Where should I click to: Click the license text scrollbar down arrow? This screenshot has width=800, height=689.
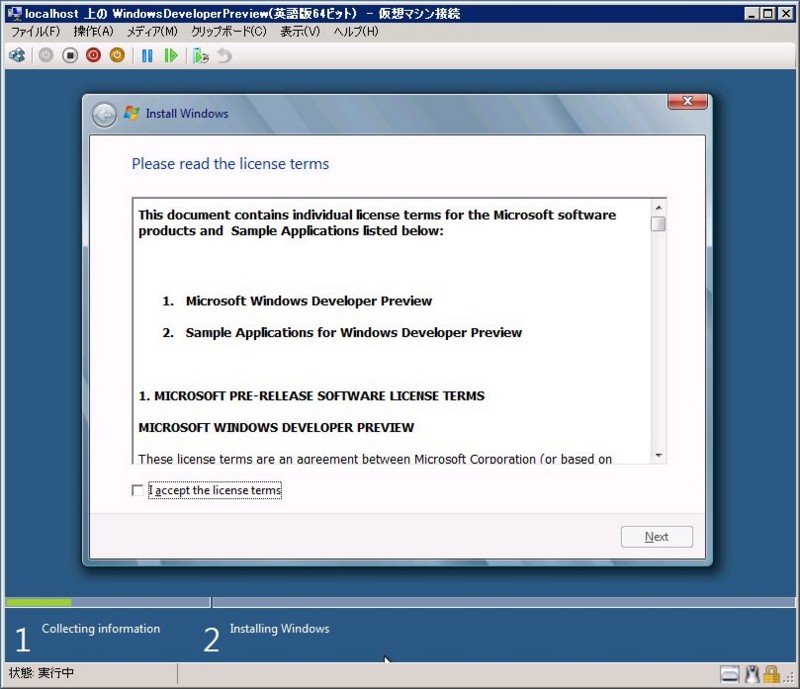click(659, 455)
